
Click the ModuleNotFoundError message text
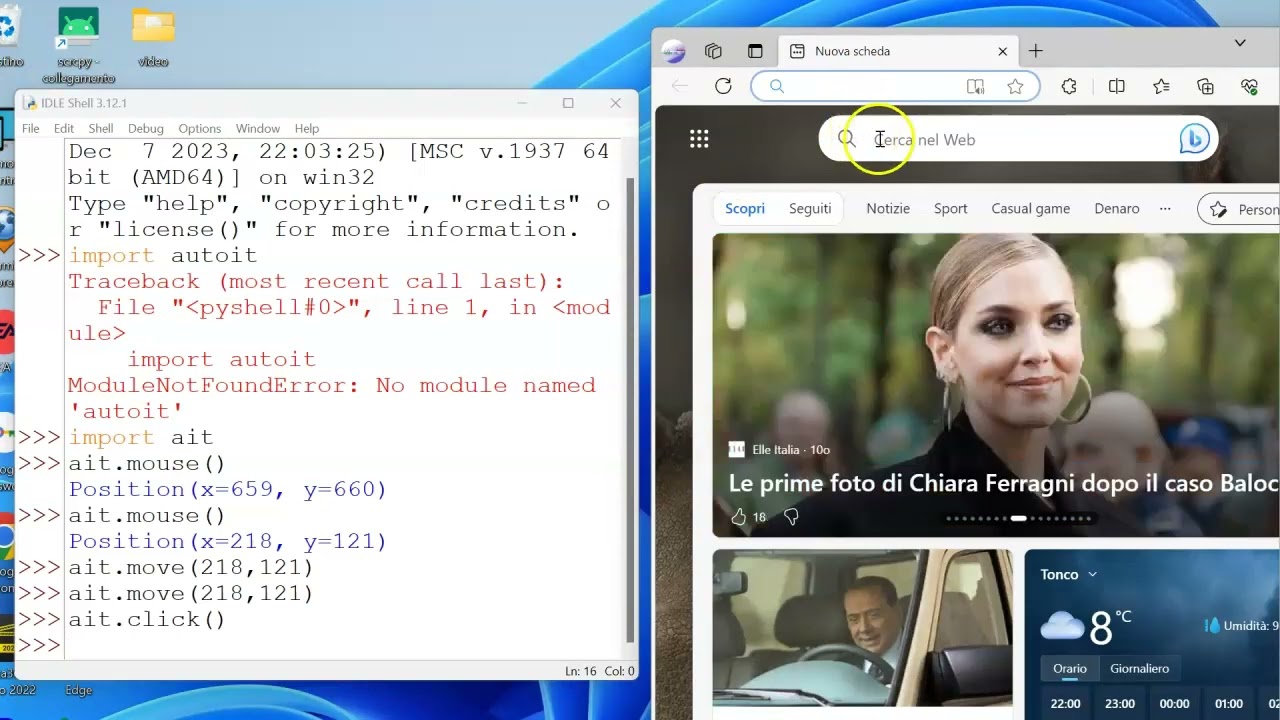tap(332, 398)
